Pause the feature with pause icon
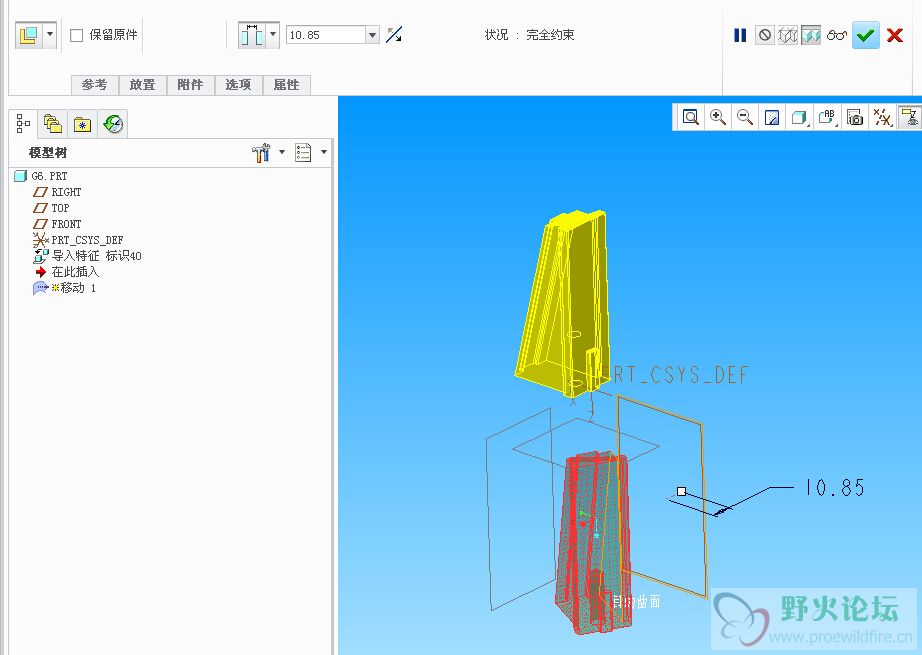The image size is (922, 655). 740,35
